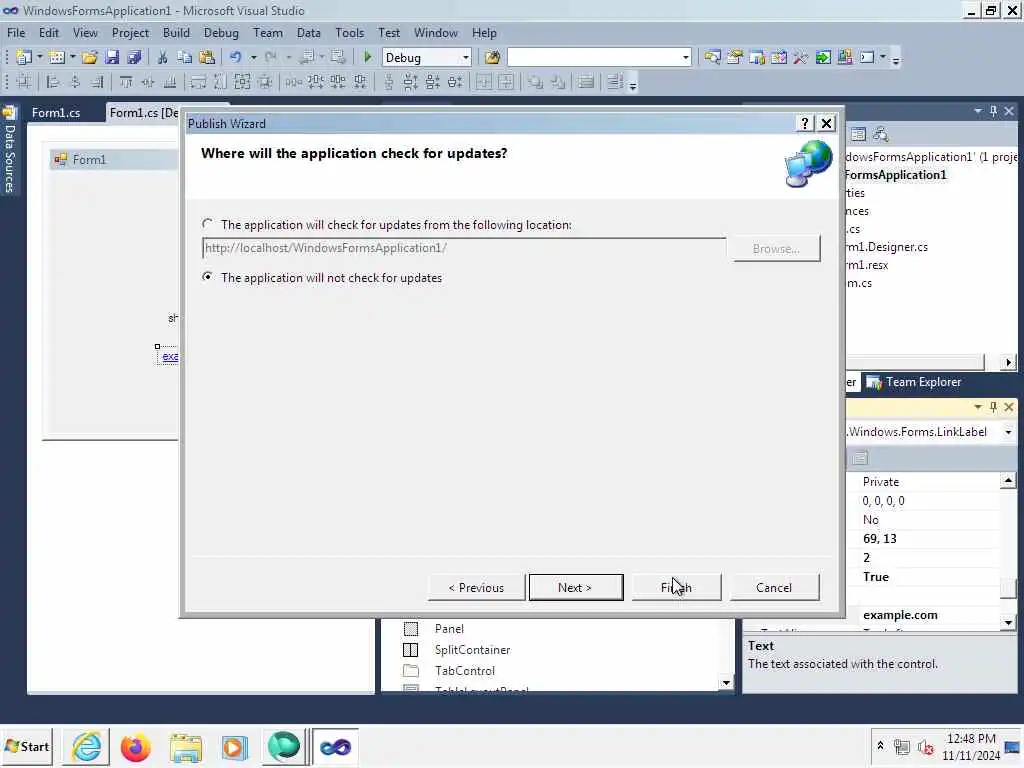This screenshot has width=1024, height=768.
Task: Select check for updates from location option
Action: [x=208, y=224]
